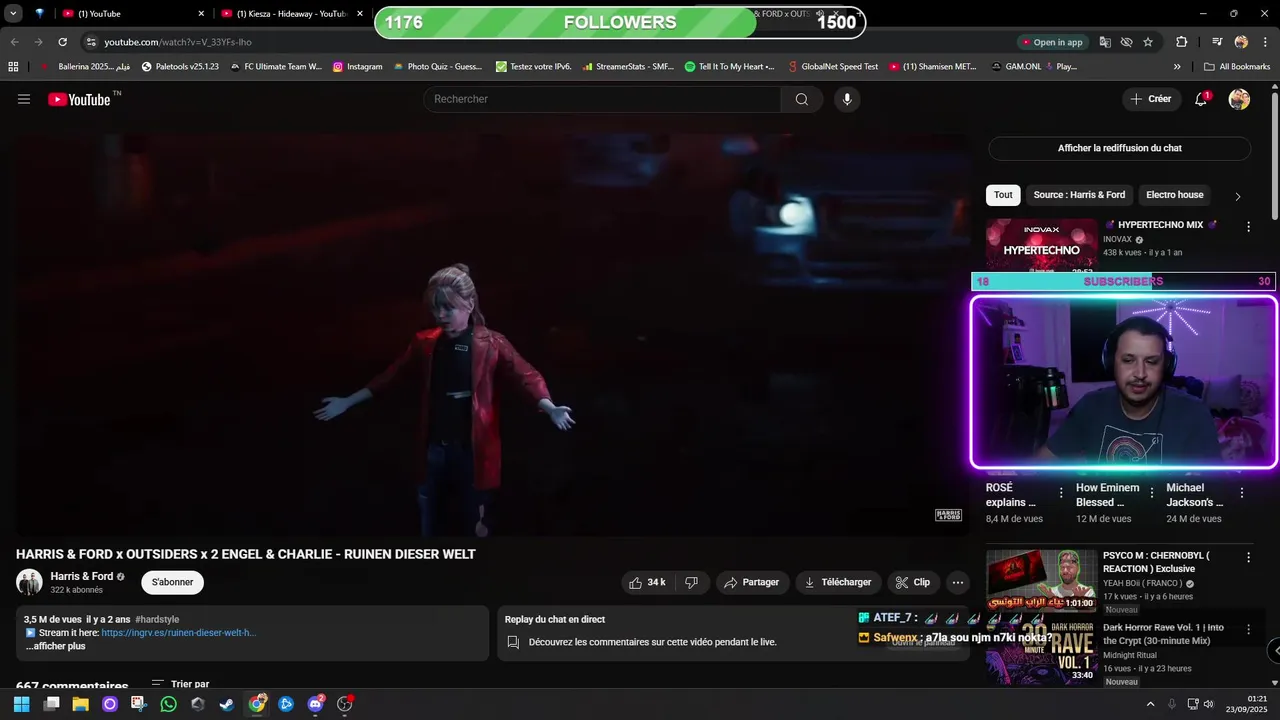Click the S'abonner subscribe button
This screenshot has height=720, width=1280.
pos(173,582)
